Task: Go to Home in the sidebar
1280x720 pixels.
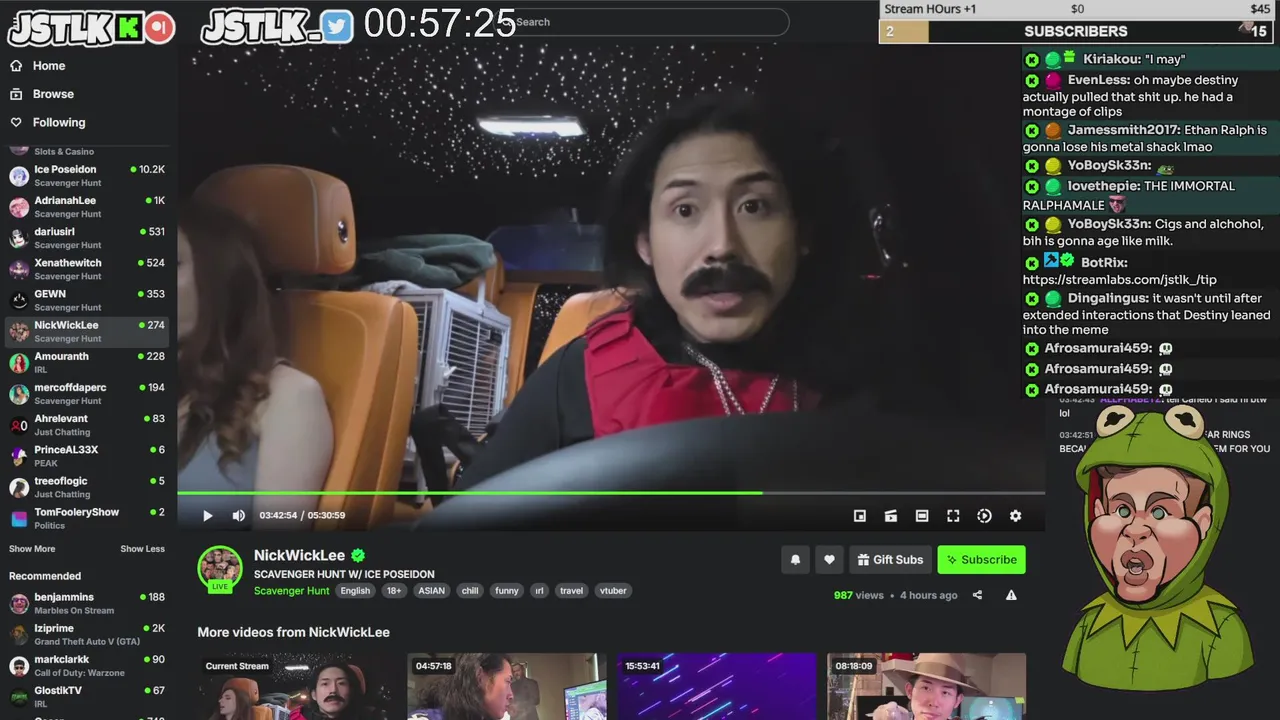Action: click(49, 66)
